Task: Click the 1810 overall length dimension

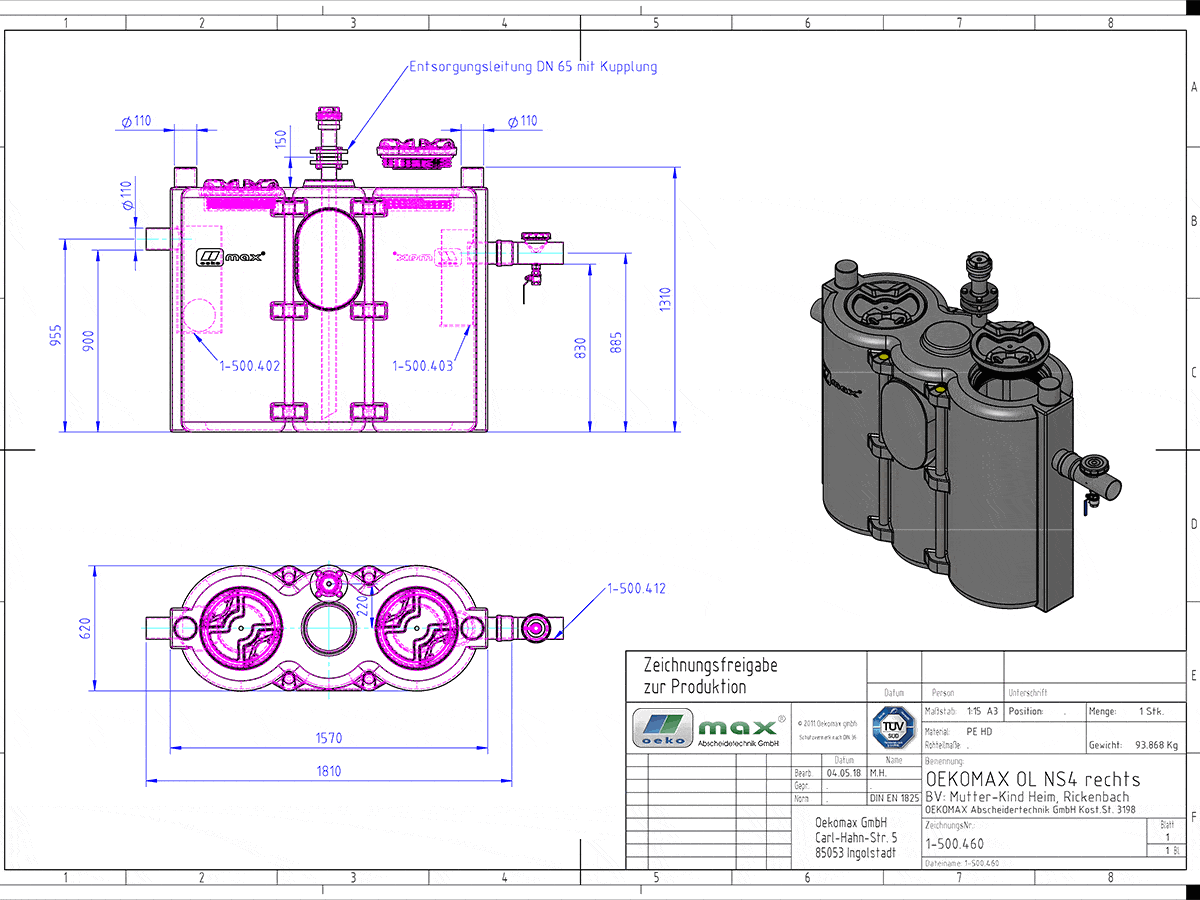Action: tap(329, 771)
